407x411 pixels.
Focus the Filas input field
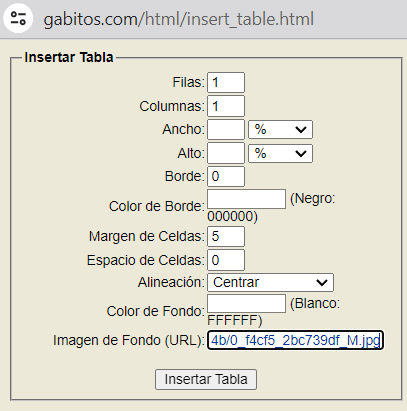point(226,82)
